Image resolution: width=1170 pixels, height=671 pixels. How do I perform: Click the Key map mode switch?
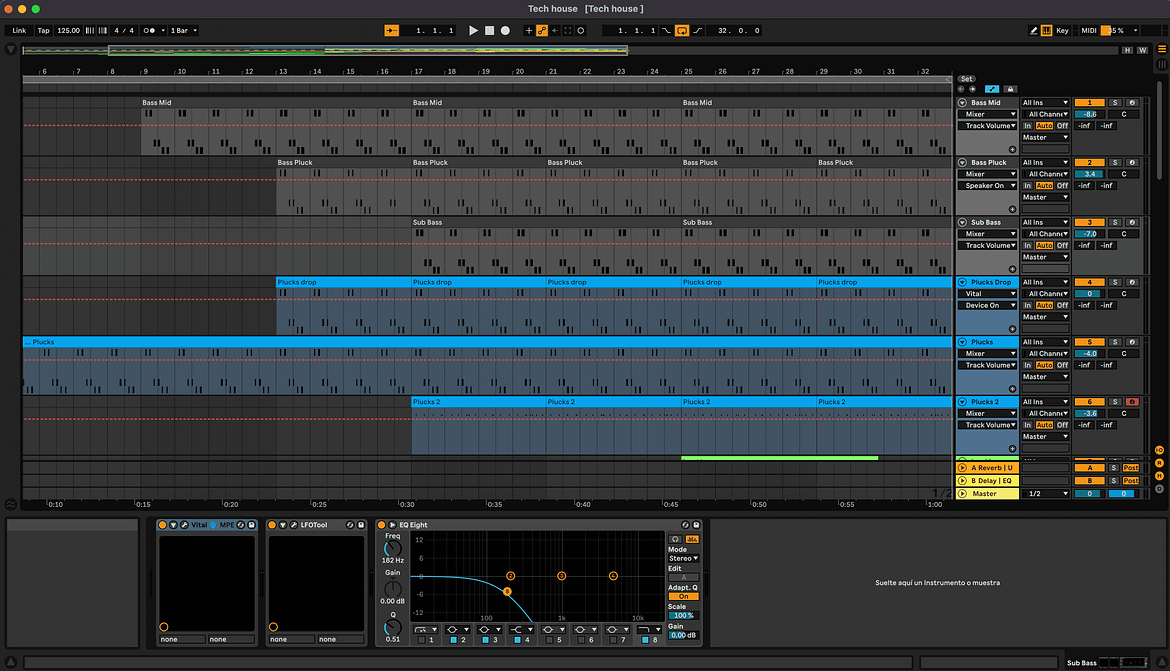[x=1062, y=31]
